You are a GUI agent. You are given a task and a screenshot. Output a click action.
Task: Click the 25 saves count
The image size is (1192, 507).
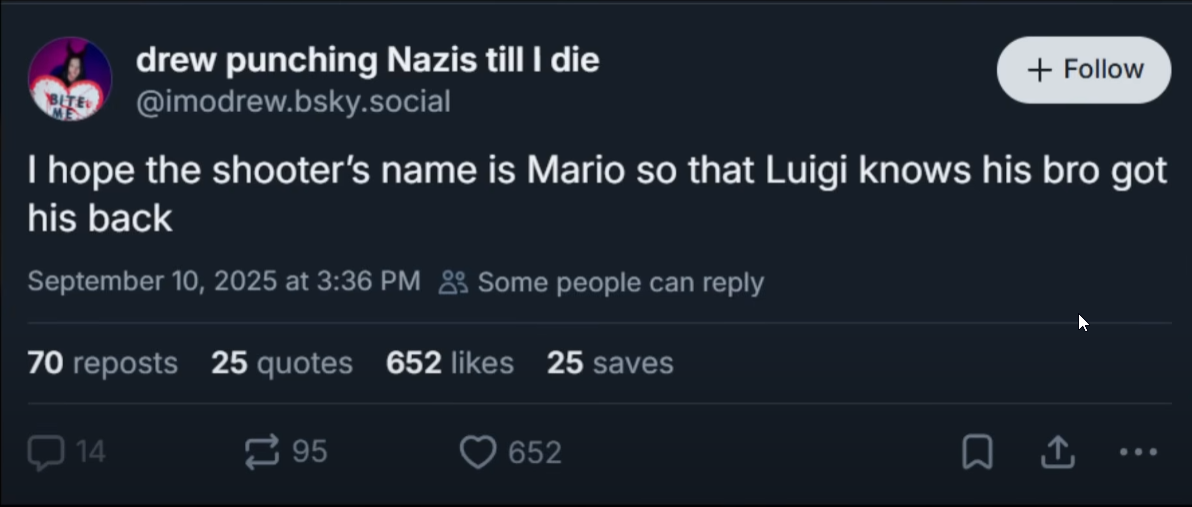click(x=610, y=363)
